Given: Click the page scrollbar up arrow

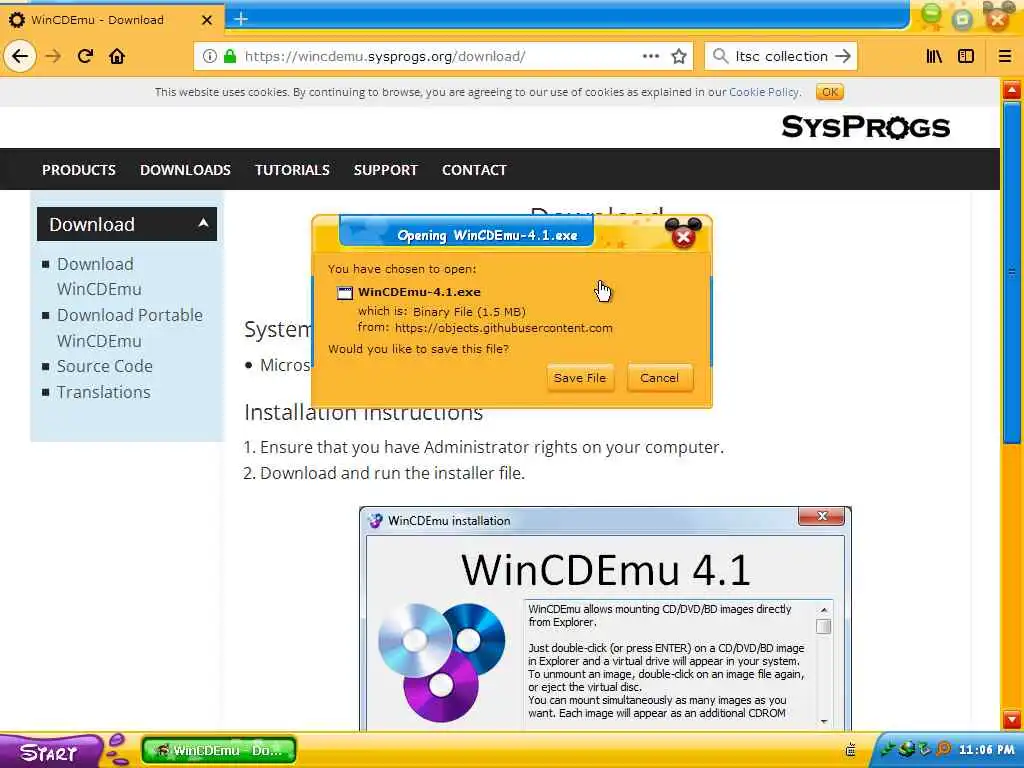Looking at the screenshot, I should [1012, 89].
